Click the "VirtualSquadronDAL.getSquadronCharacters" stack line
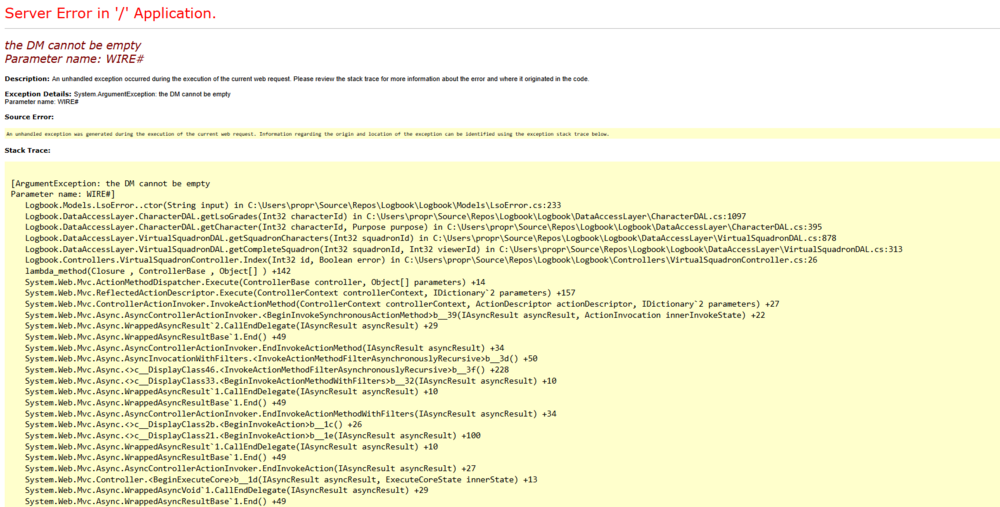The width and height of the screenshot is (1000, 507). pos(430,239)
